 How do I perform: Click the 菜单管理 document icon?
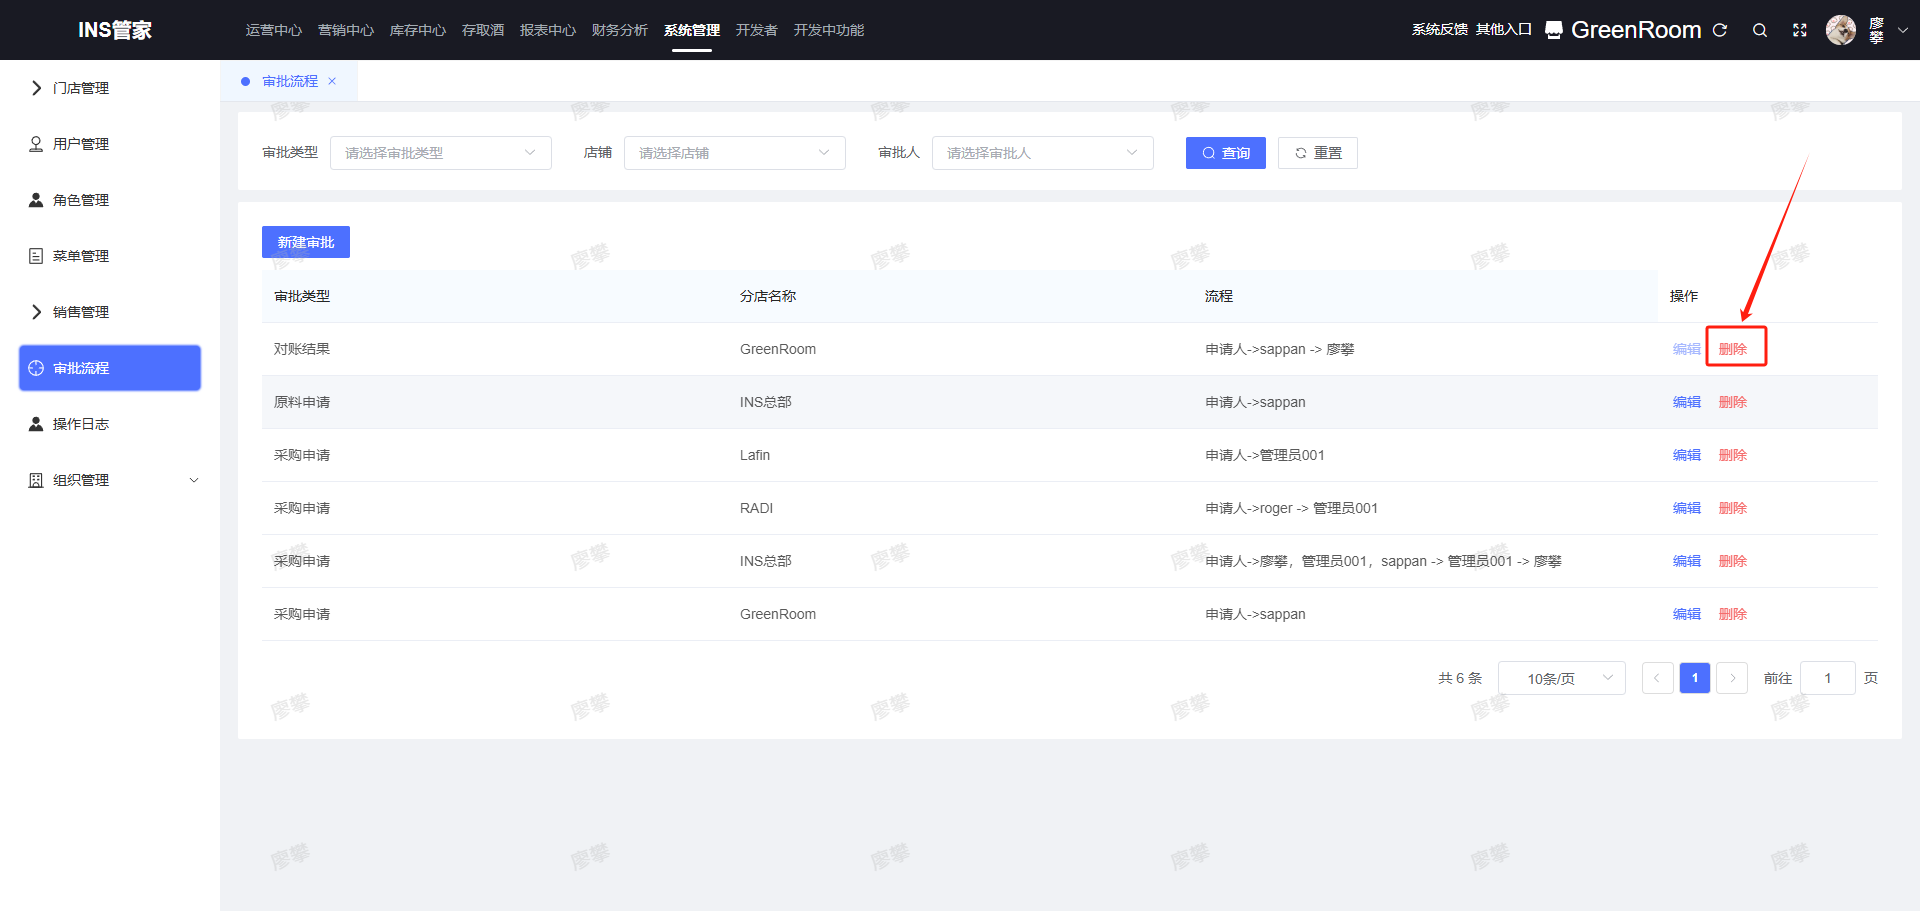coord(36,256)
